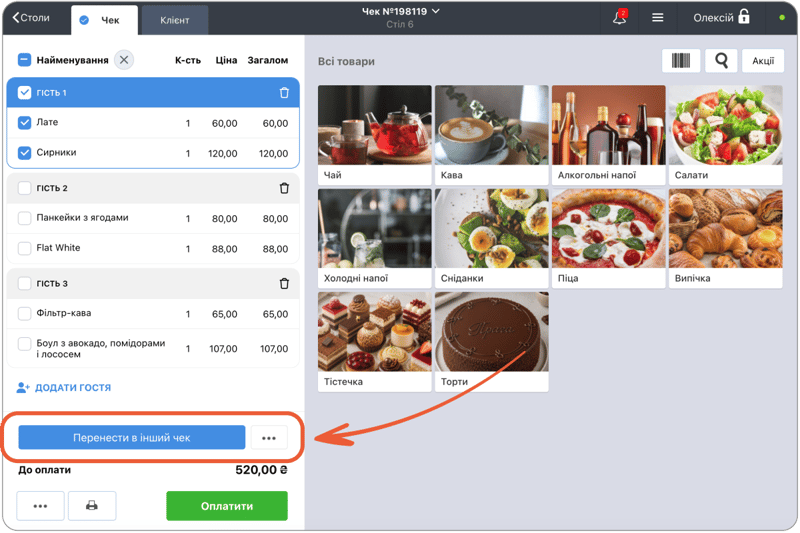Check the Гість 2 checkbox

click(x=24, y=188)
